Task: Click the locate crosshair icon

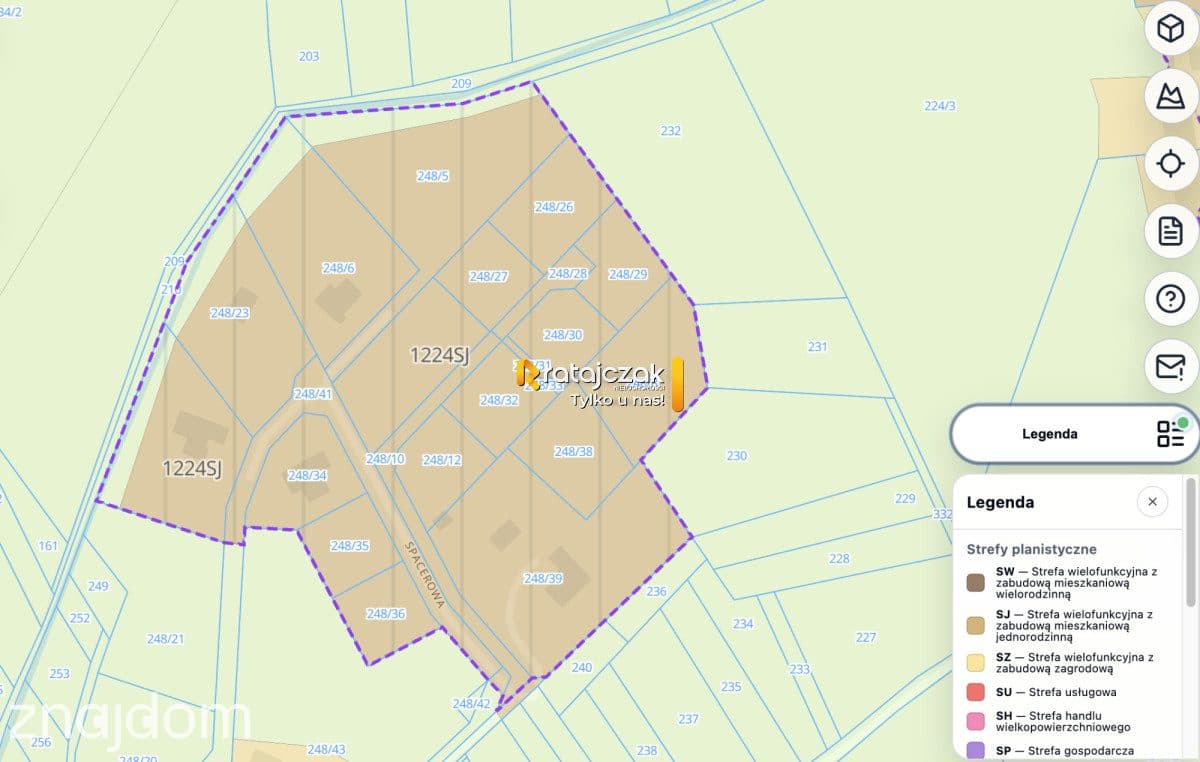Action: coord(1170,163)
